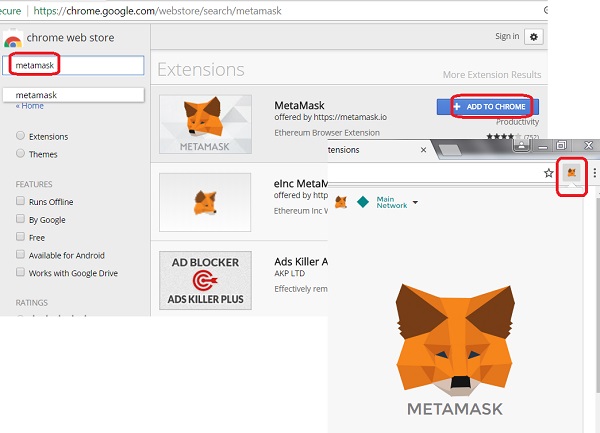Select the Extensions radio button
This screenshot has width=600, height=433.
coord(20,136)
